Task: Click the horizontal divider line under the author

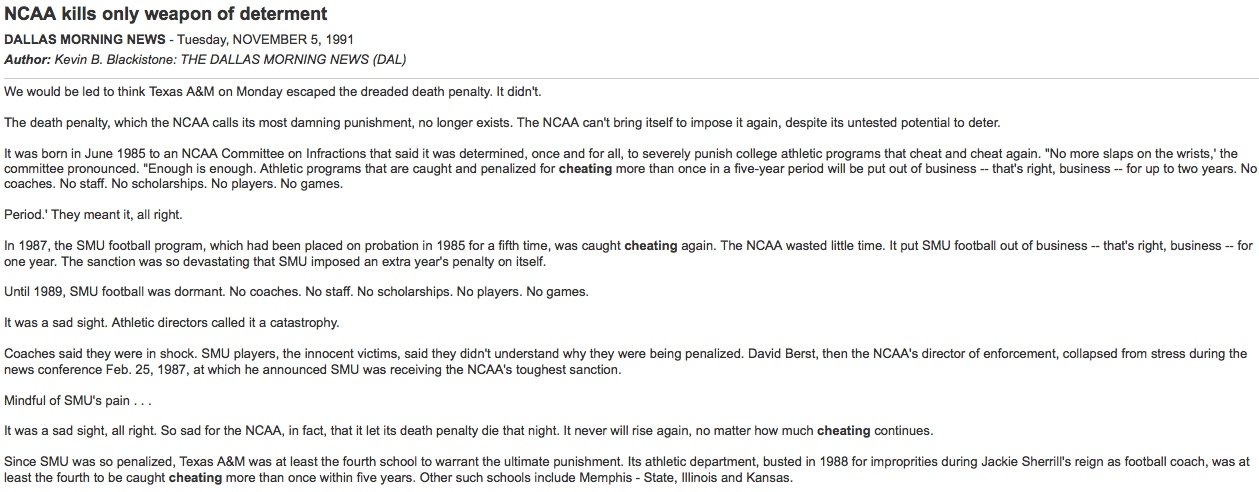Action: [x=629, y=77]
